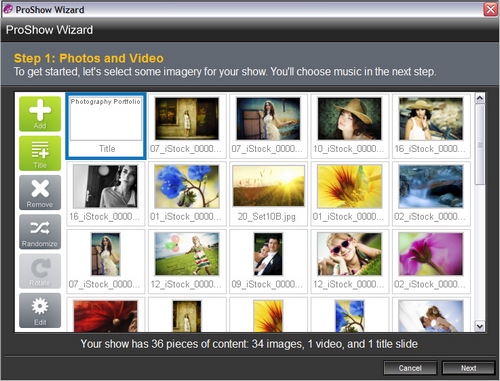The height and width of the screenshot is (381, 500).
Task: Select the small yellow flower thumbnail in bottom row
Action: tap(268, 316)
